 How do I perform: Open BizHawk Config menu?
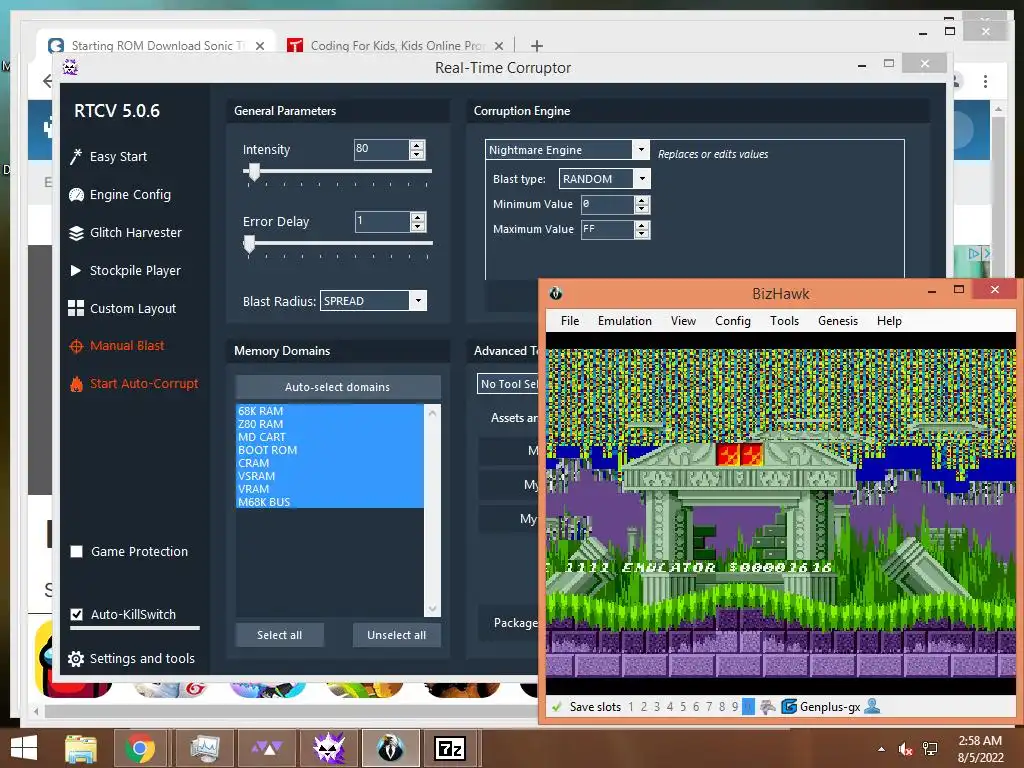point(733,321)
